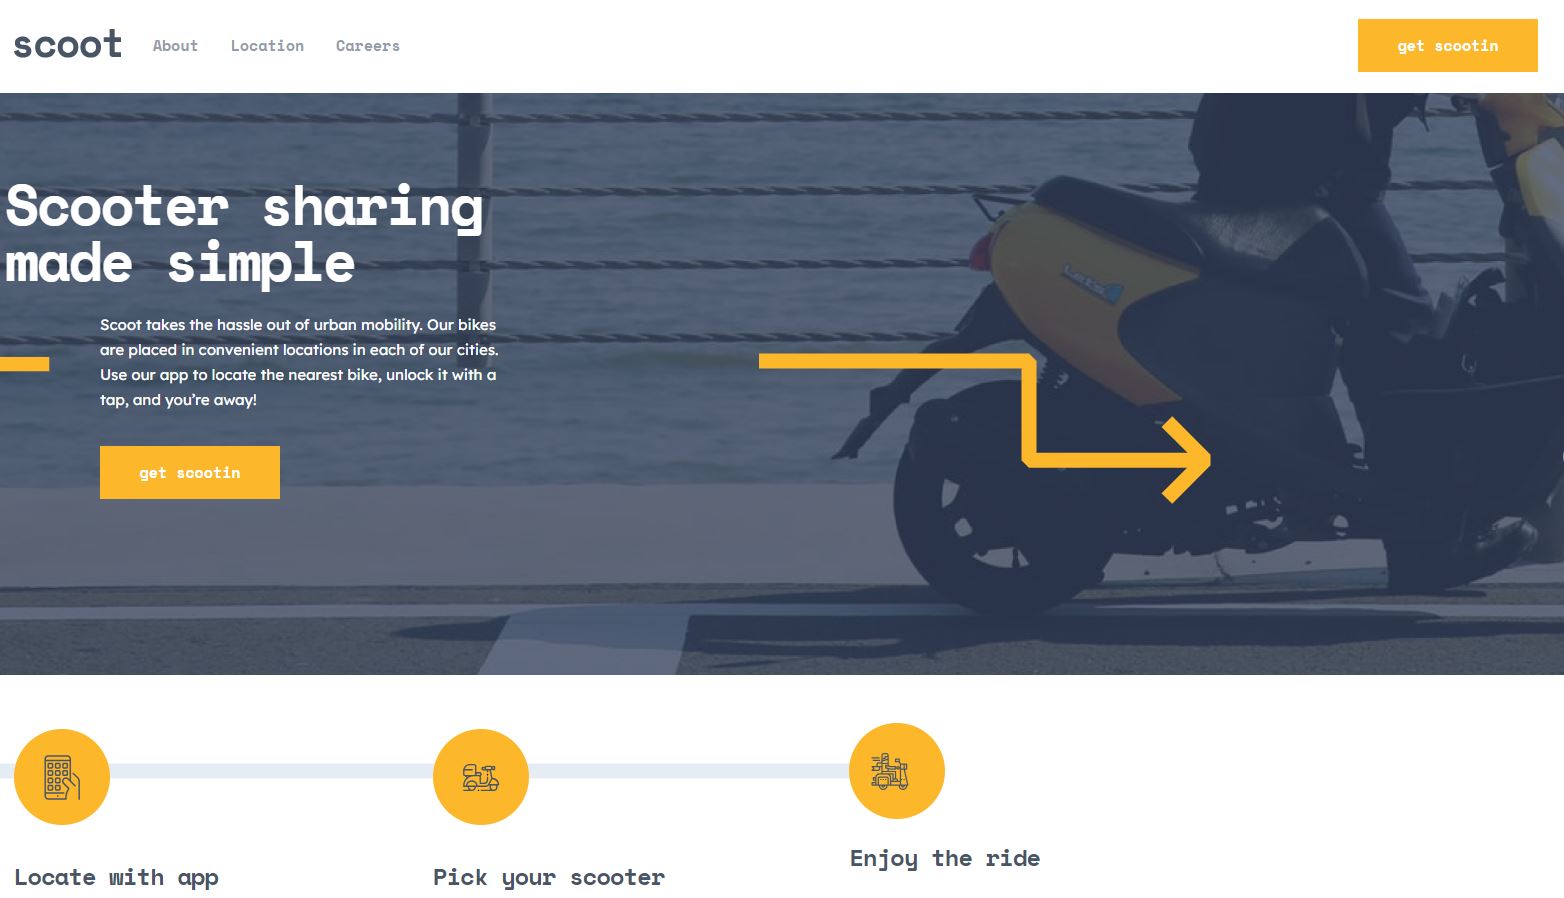
Task: Go to the Location page
Action: 267,46
